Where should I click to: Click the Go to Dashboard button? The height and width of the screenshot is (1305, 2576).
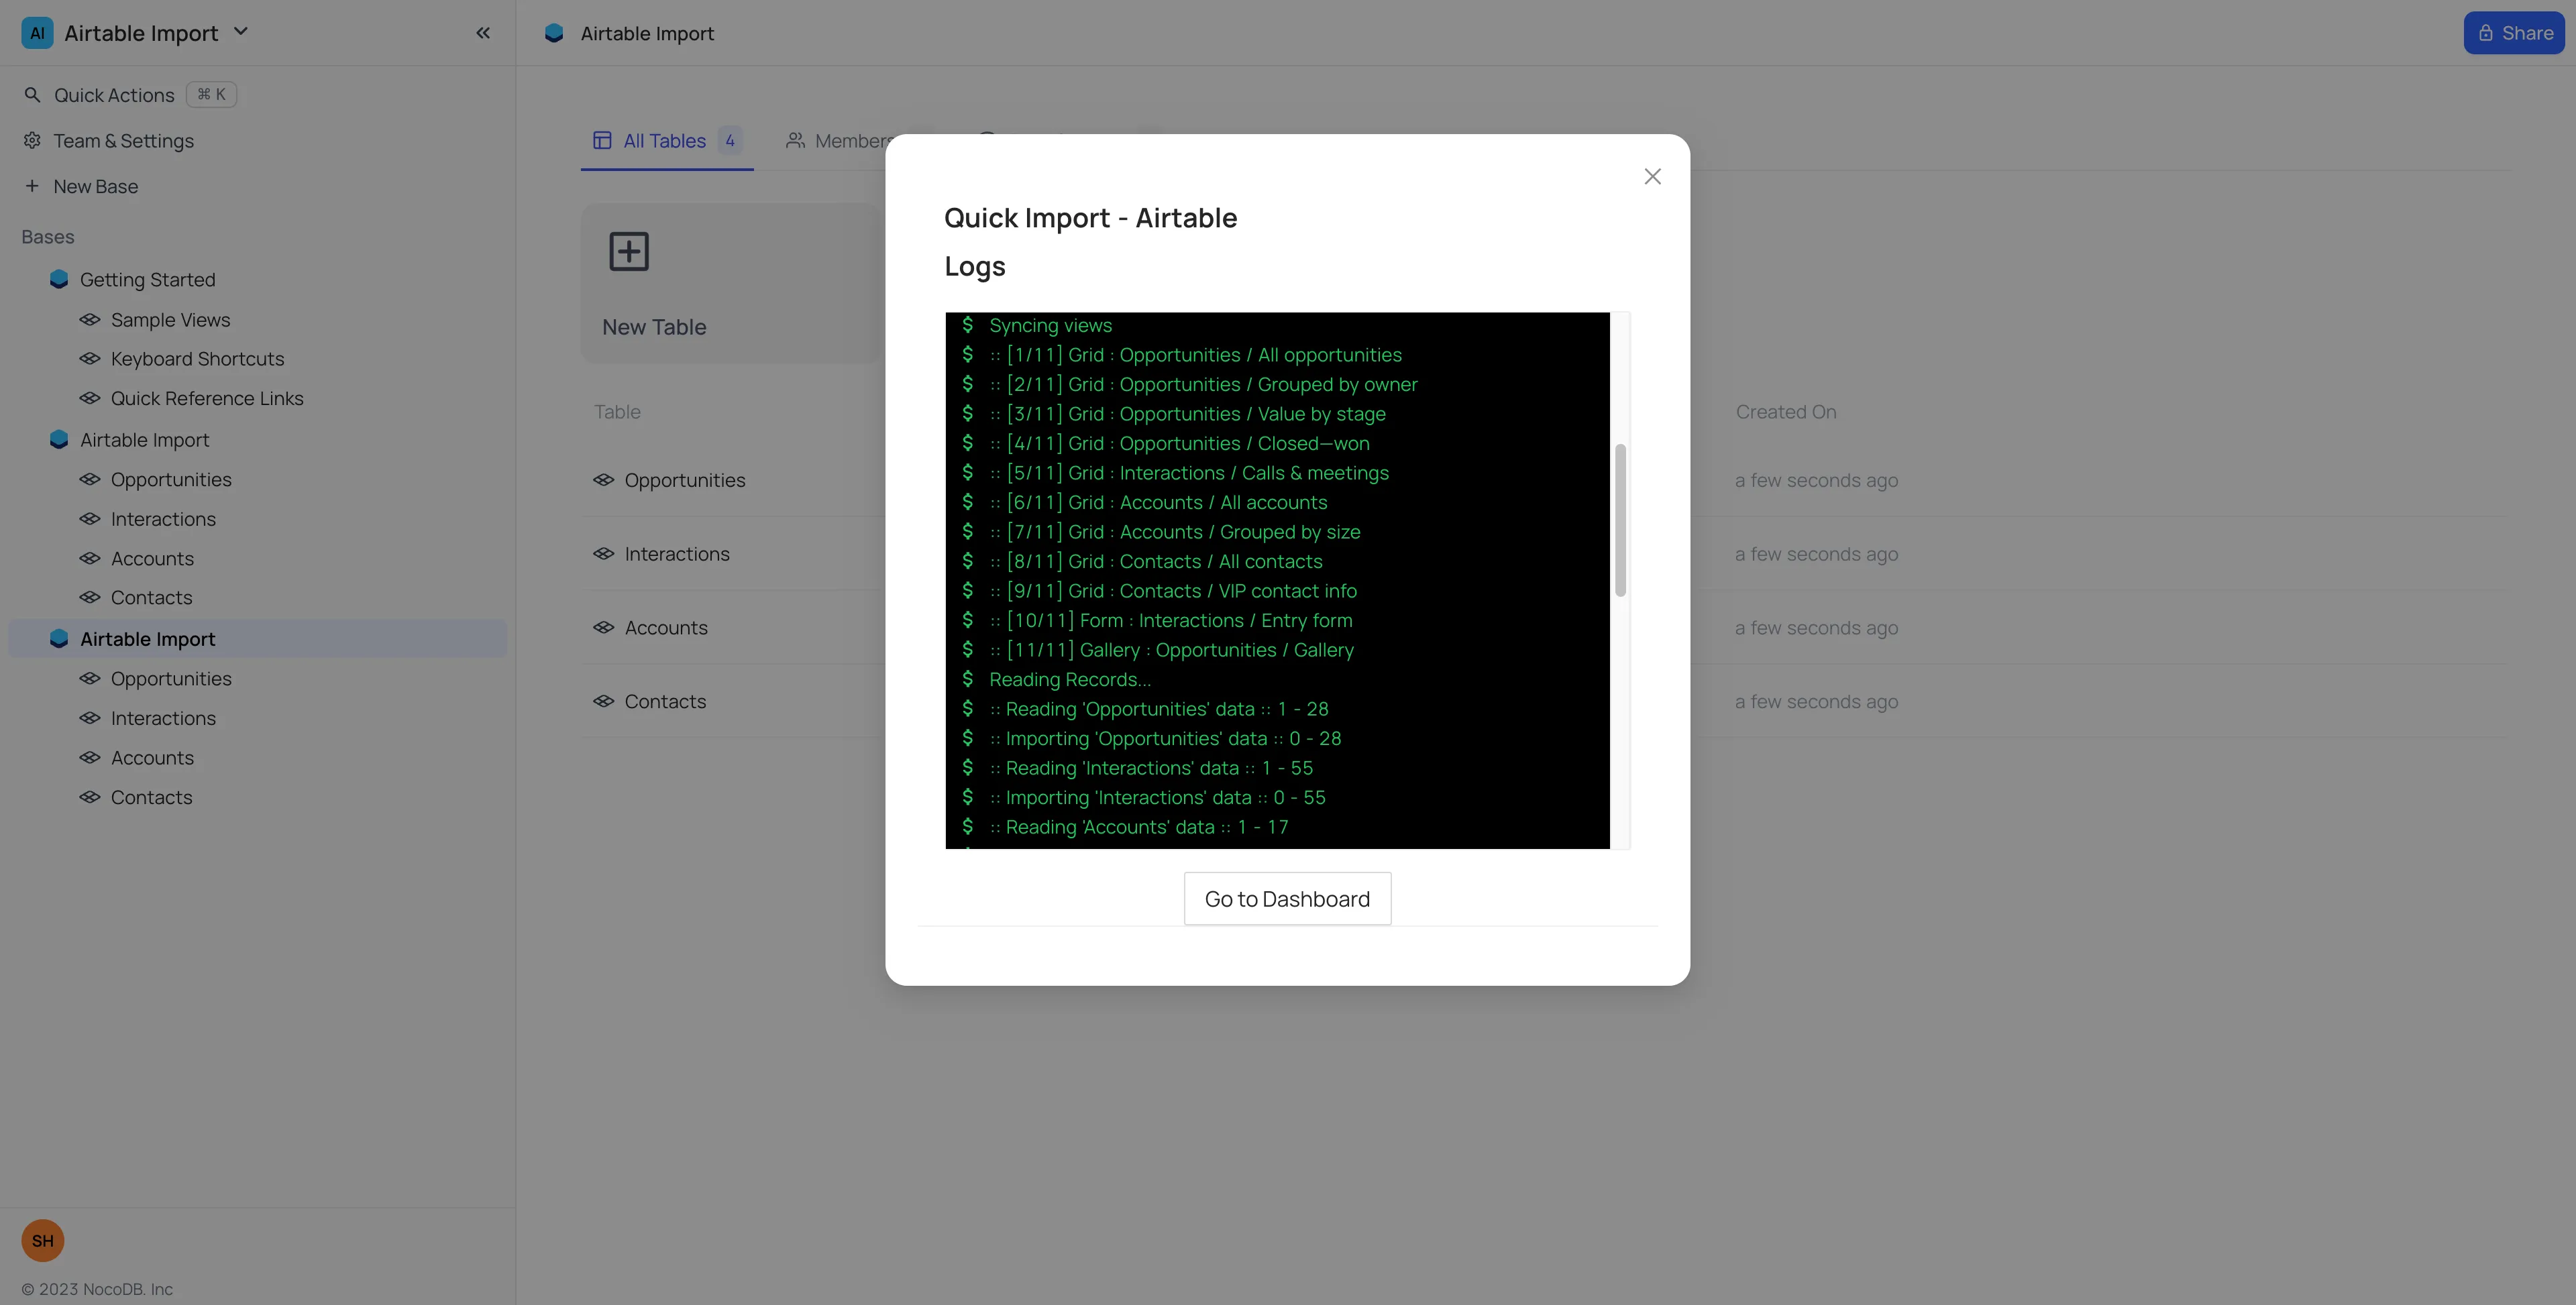click(1286, 898)
